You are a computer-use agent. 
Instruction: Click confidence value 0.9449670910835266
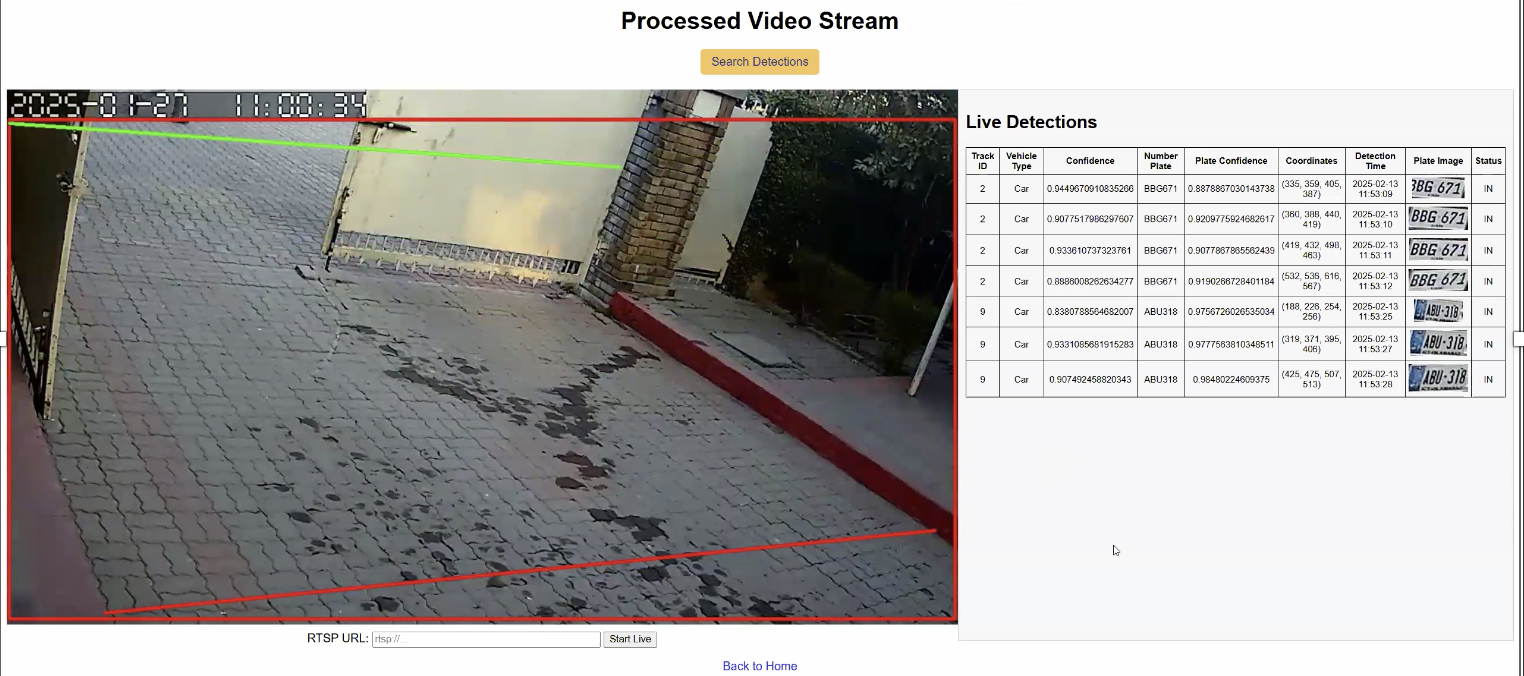click(x=1089, y=189)
